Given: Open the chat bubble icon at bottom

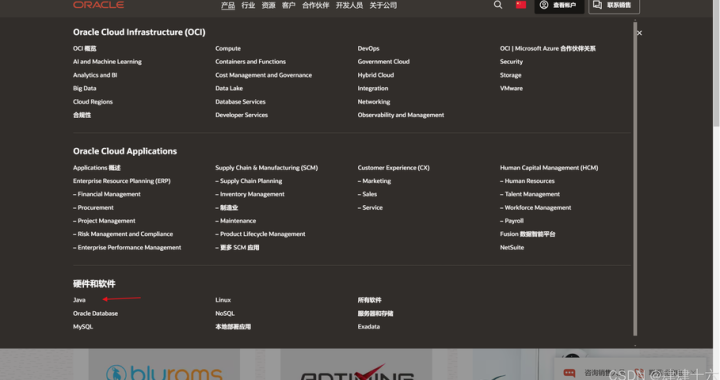Looking at the screenshot, I should coord(569,373).
